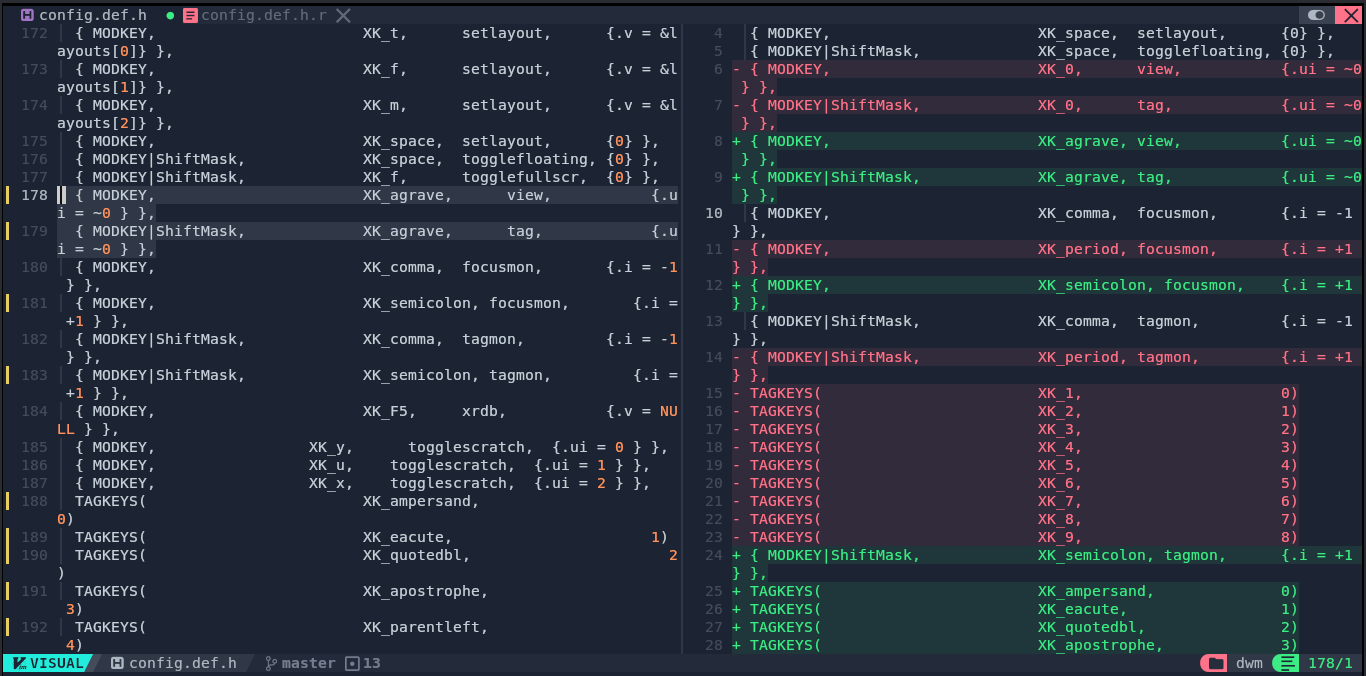Click the green modified dot indicator

170,15
